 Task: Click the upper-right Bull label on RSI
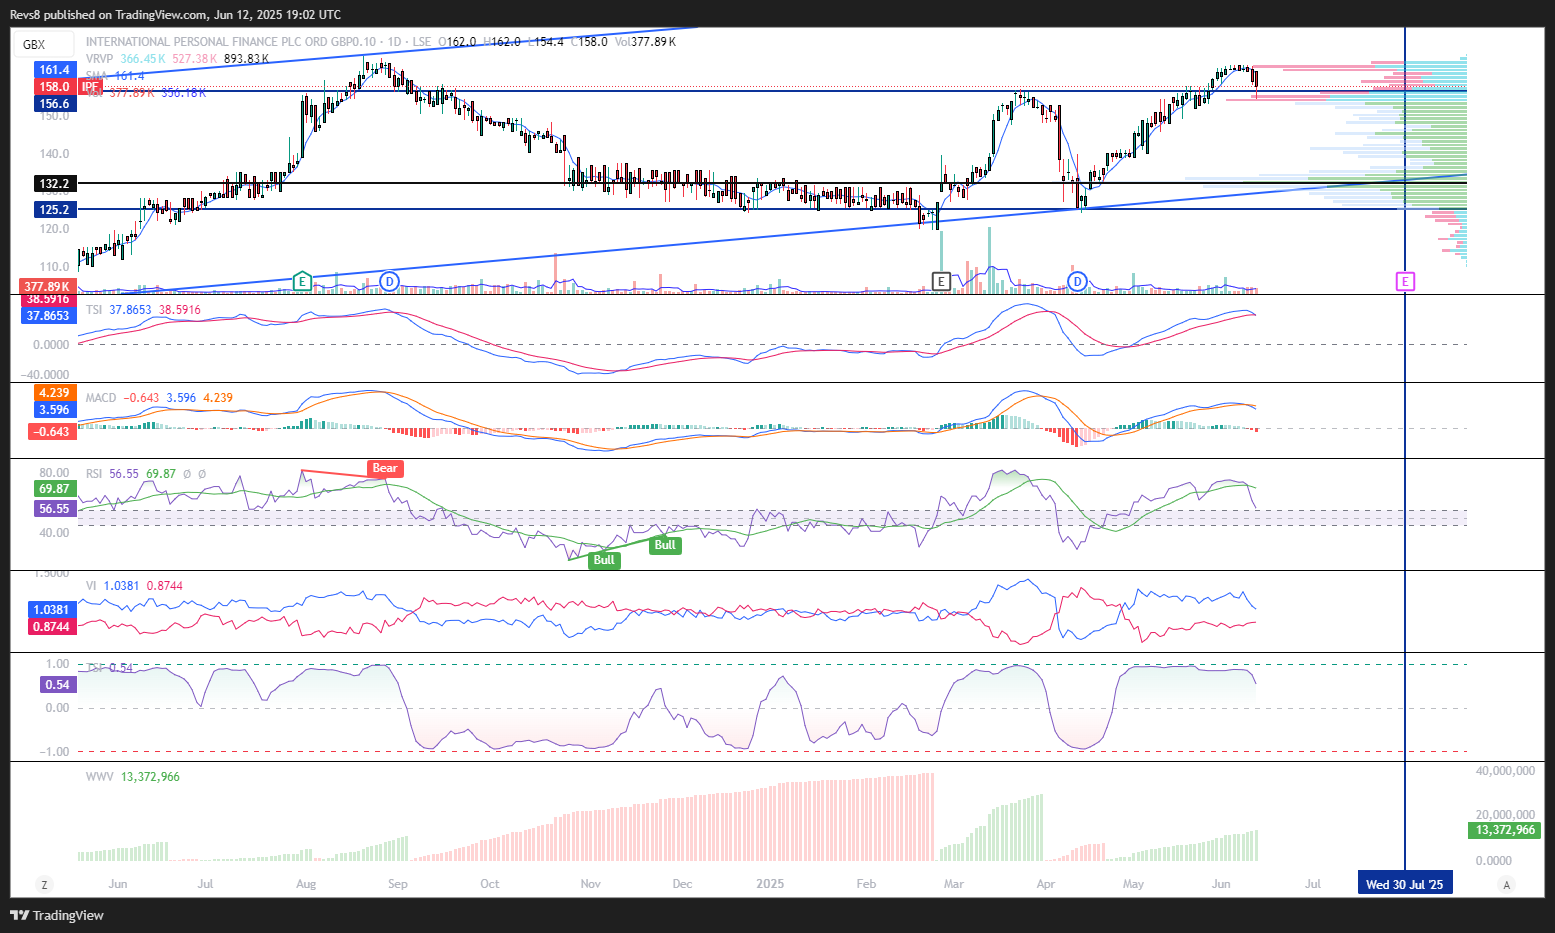665,545
